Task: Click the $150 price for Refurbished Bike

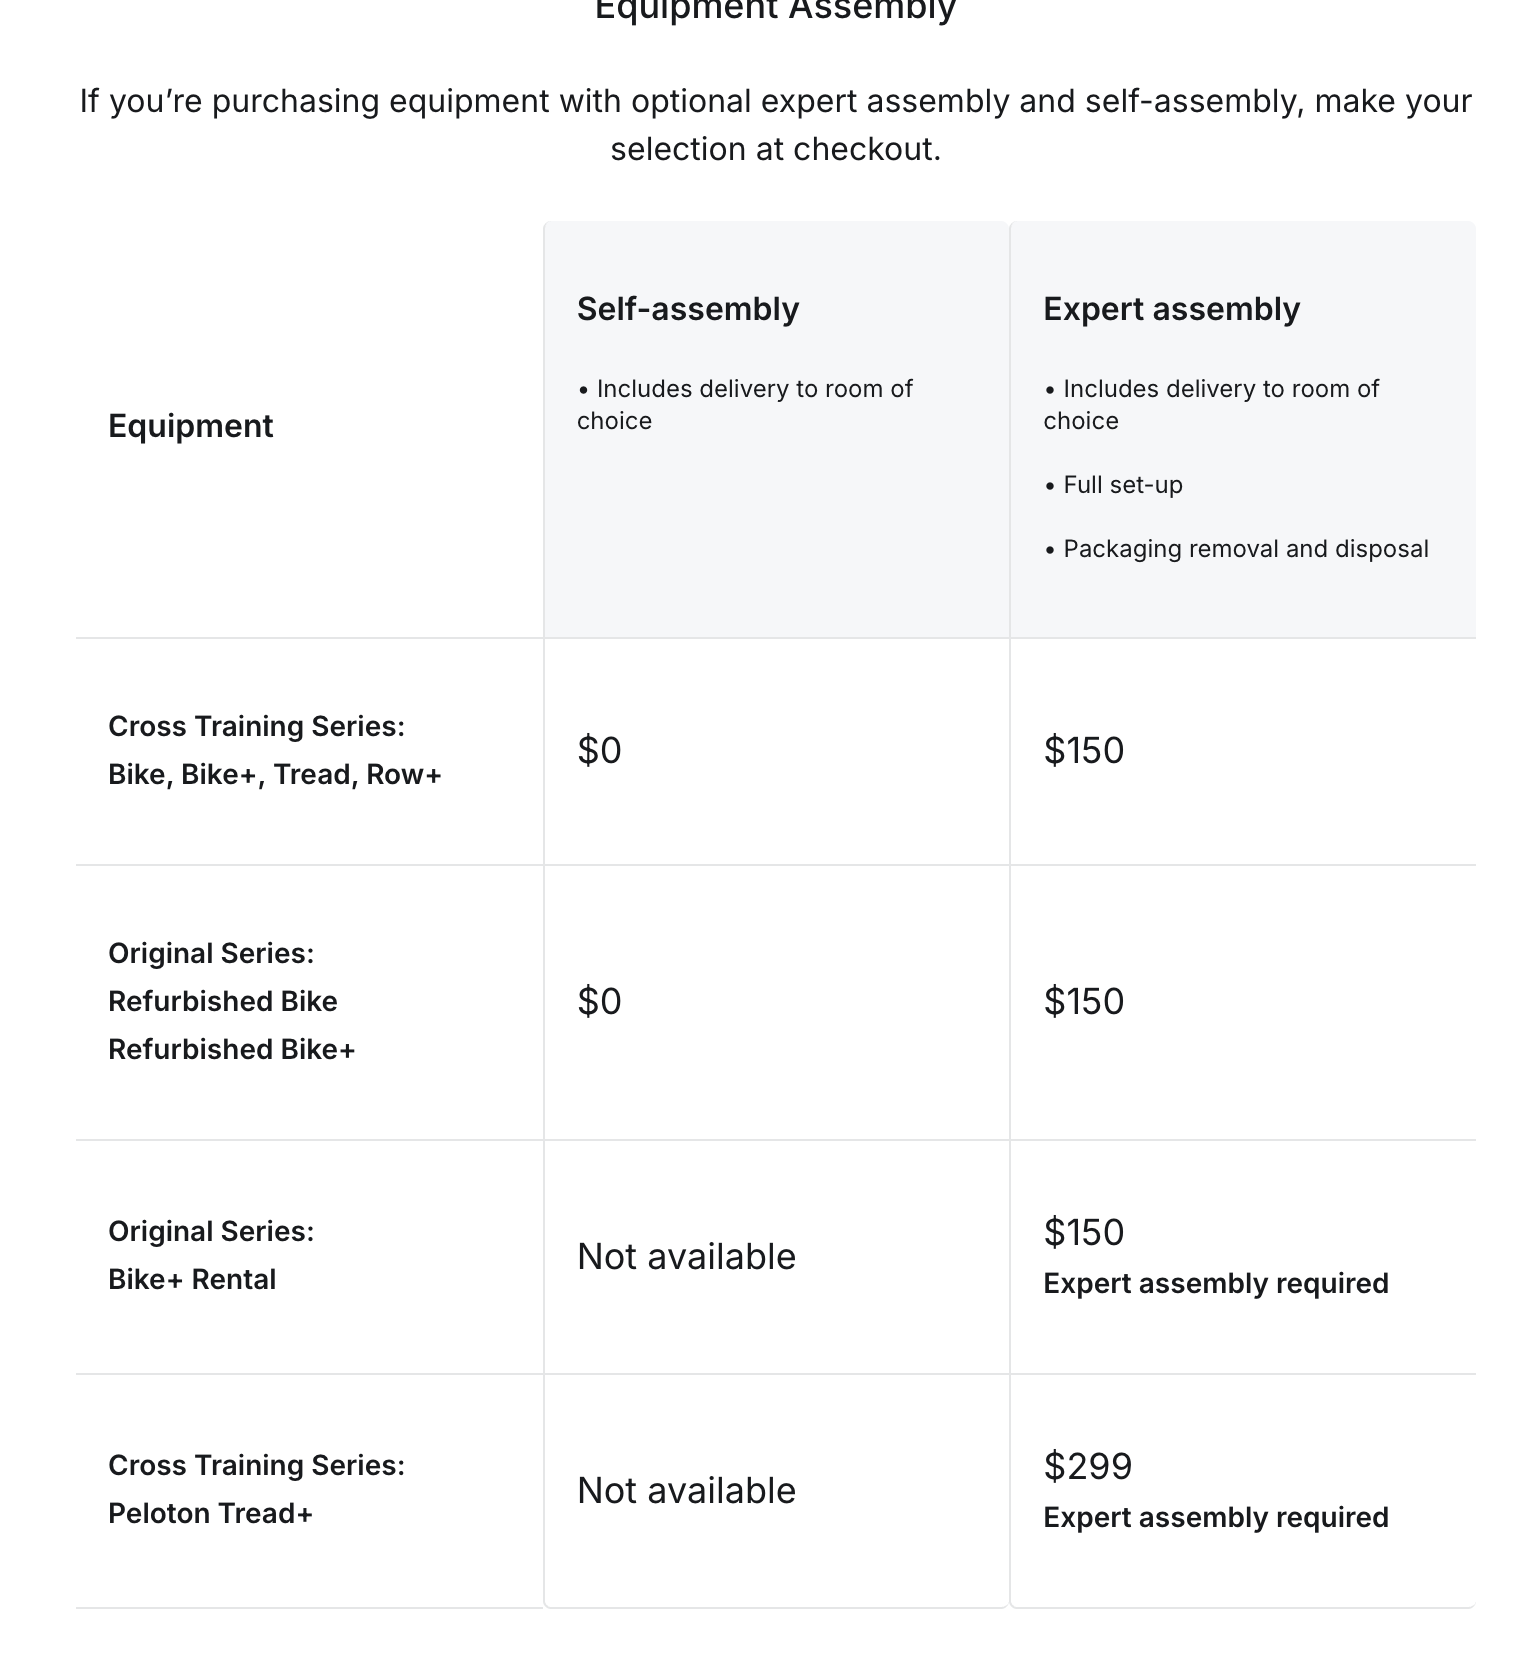Action: click(x=1083, y=1001)
